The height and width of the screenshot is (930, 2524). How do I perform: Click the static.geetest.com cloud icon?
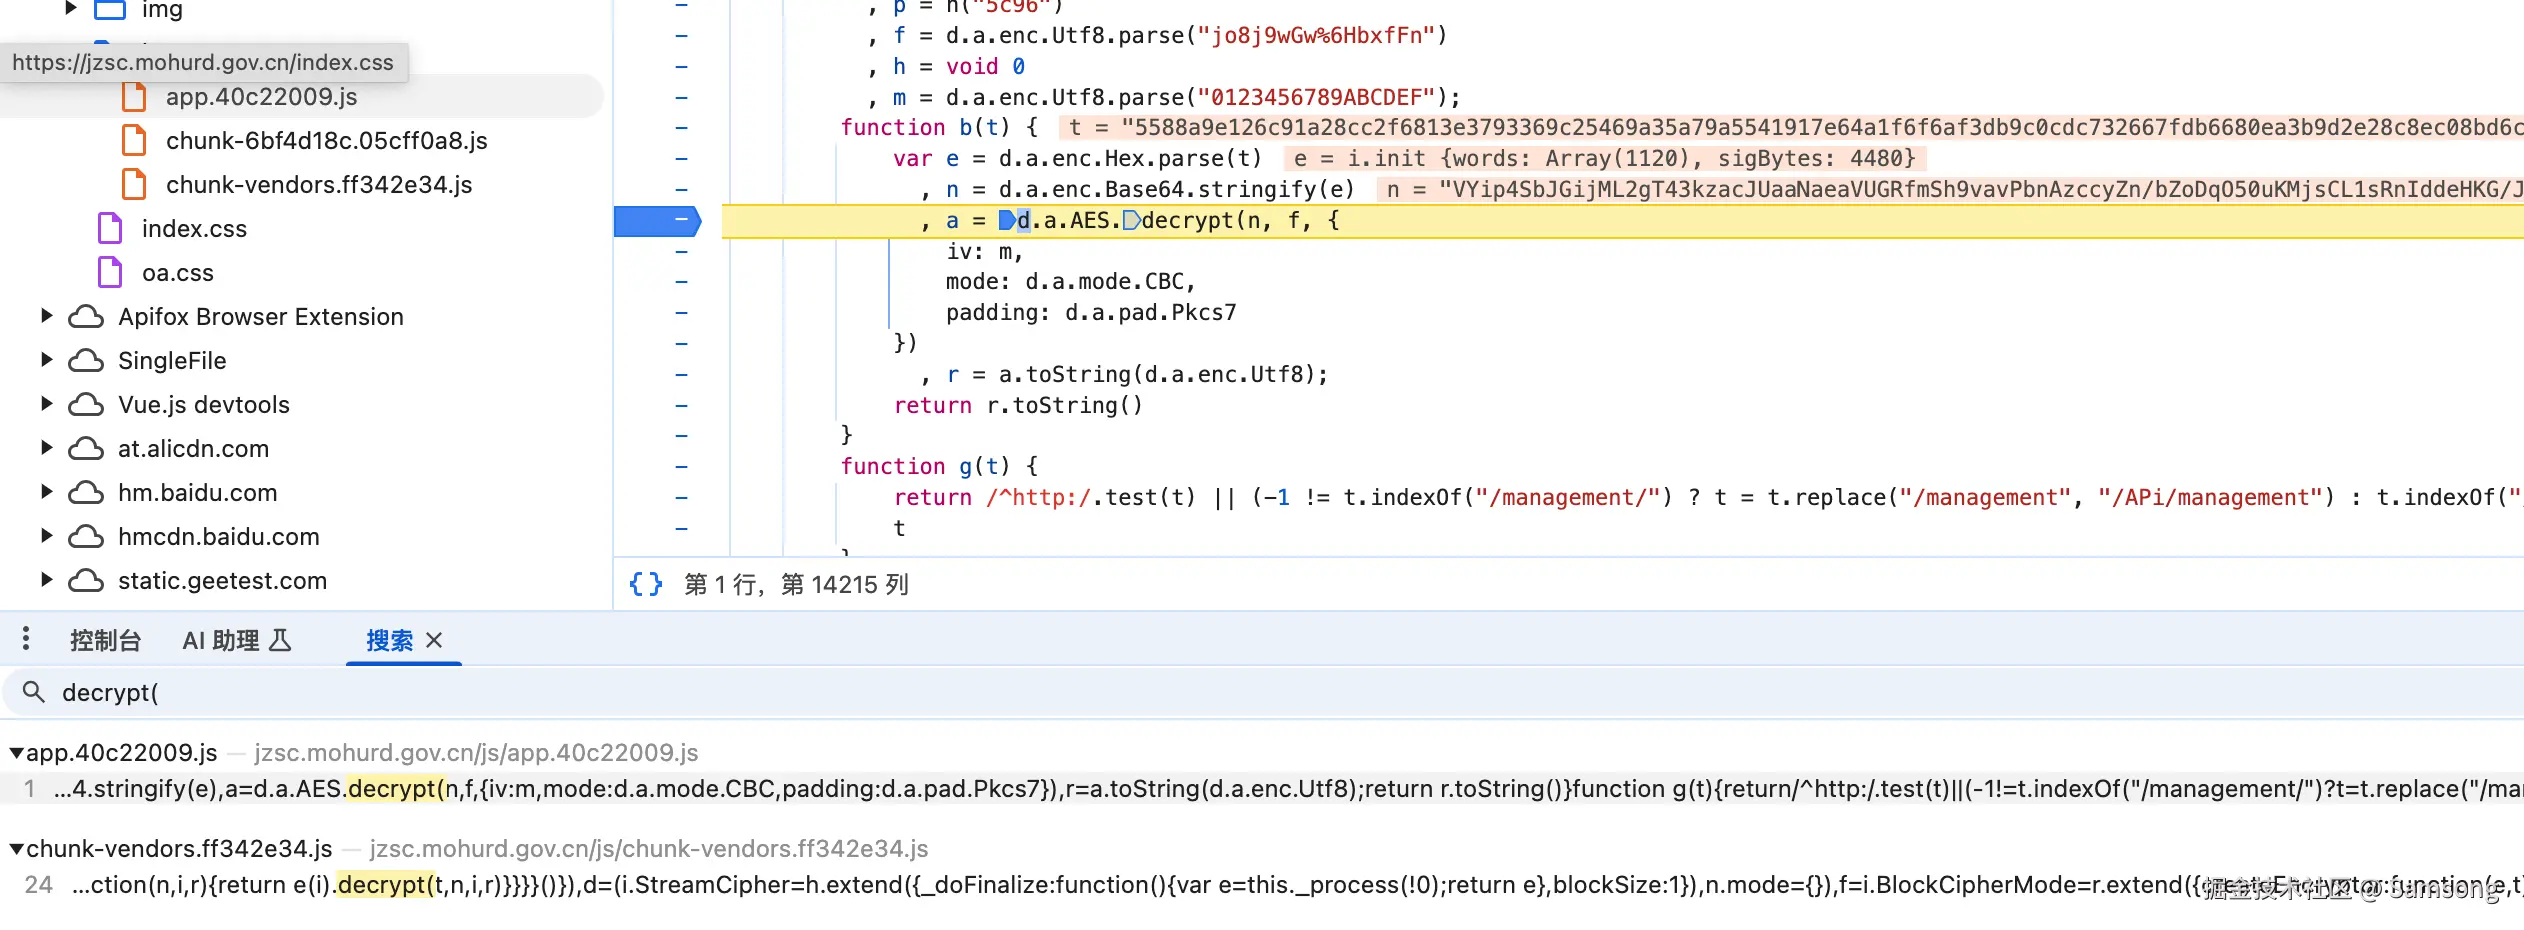tap(86, 581)
